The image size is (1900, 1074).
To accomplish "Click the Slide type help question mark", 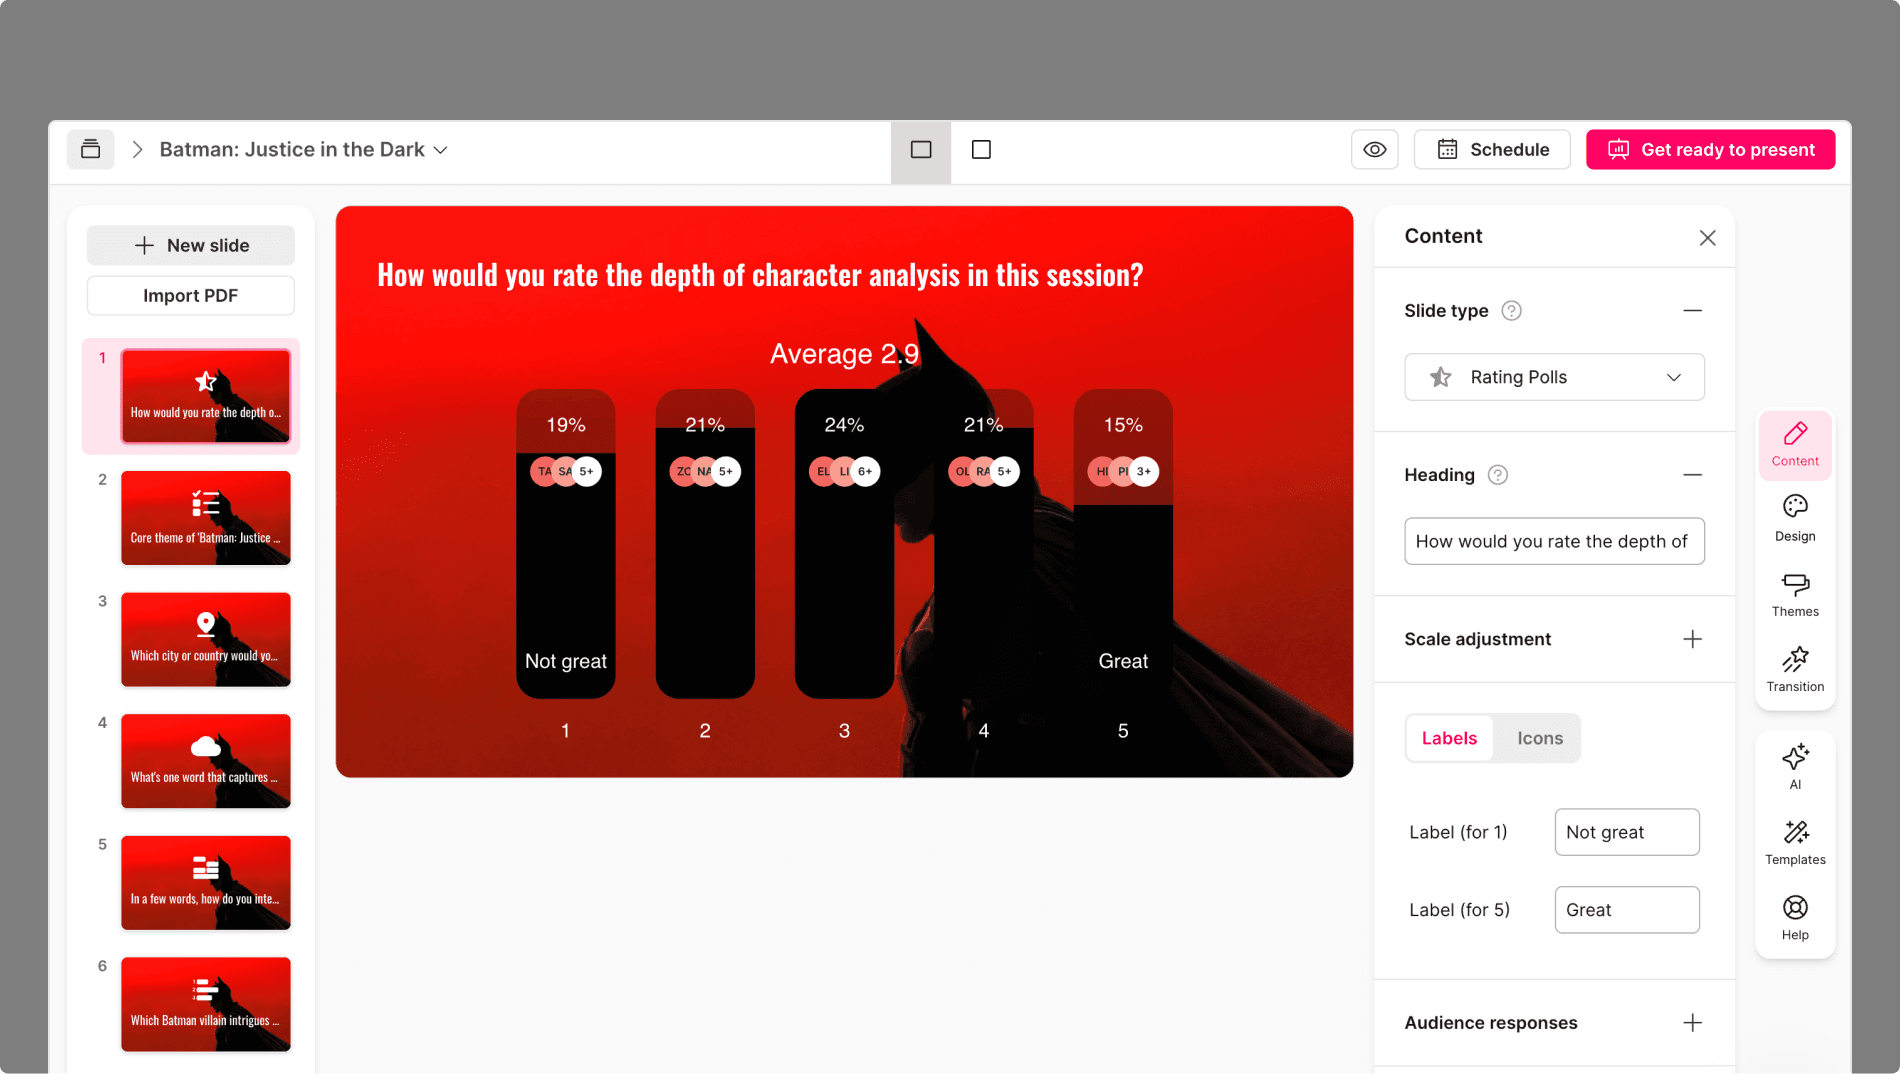I will [x=1511, y=310].
